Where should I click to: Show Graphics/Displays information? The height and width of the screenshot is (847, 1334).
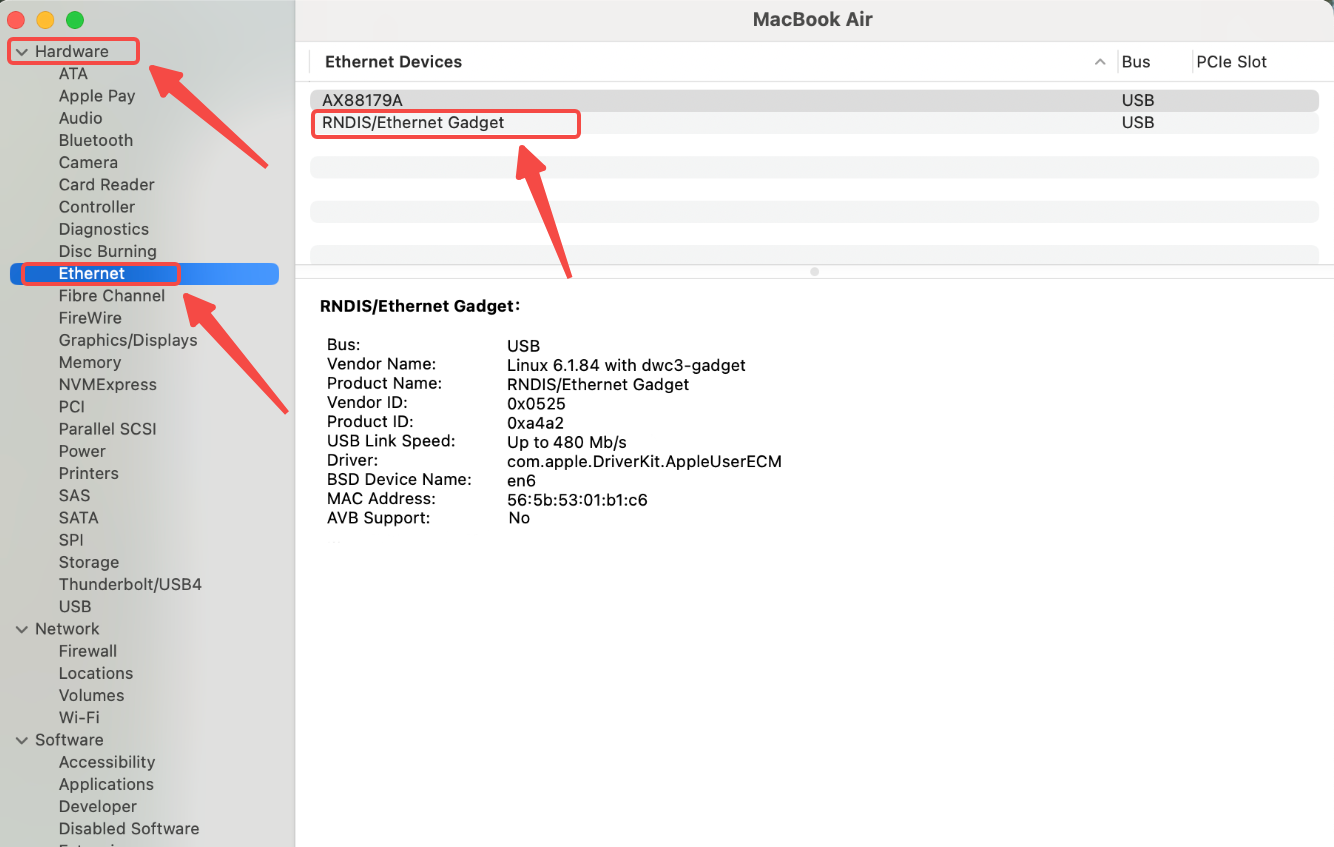click(x=128, y=340)
